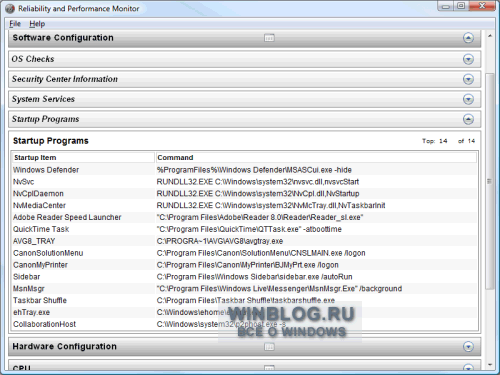The image size is (500, 375).
Task: Click the vertical scrollbar thumb
Action: pos(489,181)
